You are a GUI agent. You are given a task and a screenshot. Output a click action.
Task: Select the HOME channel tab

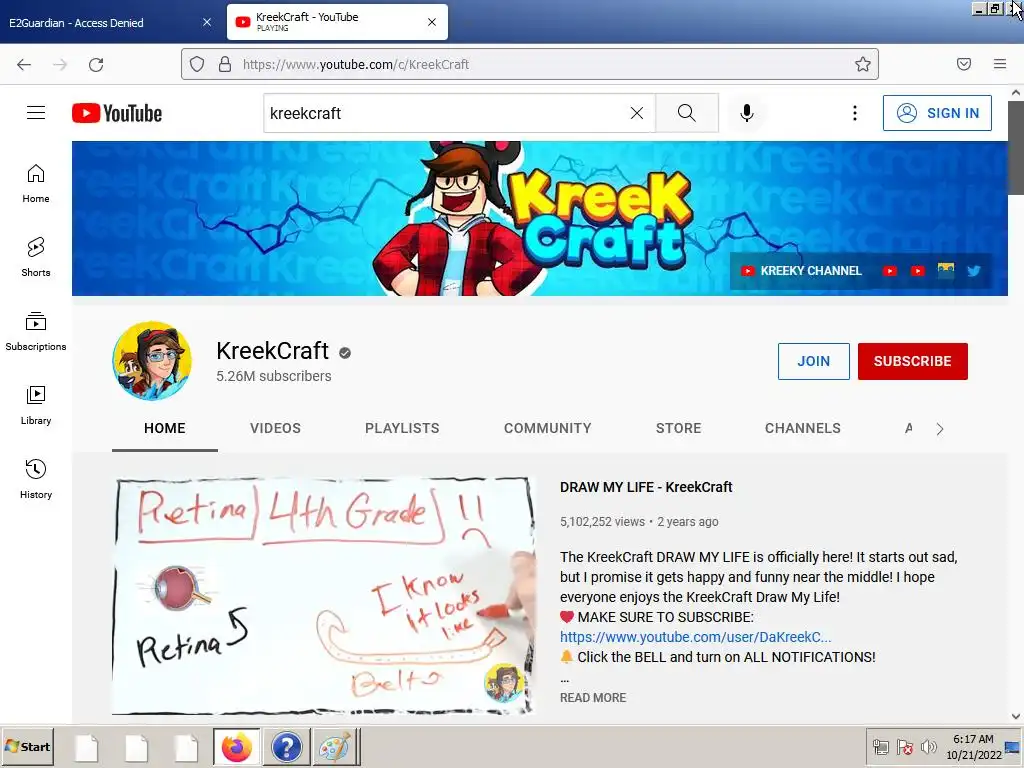coord(165,428)
